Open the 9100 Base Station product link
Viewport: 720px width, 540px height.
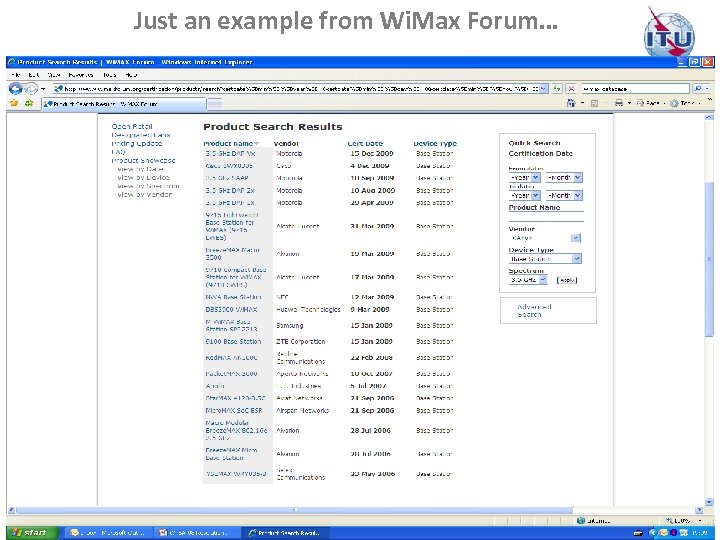coord(233,342)
